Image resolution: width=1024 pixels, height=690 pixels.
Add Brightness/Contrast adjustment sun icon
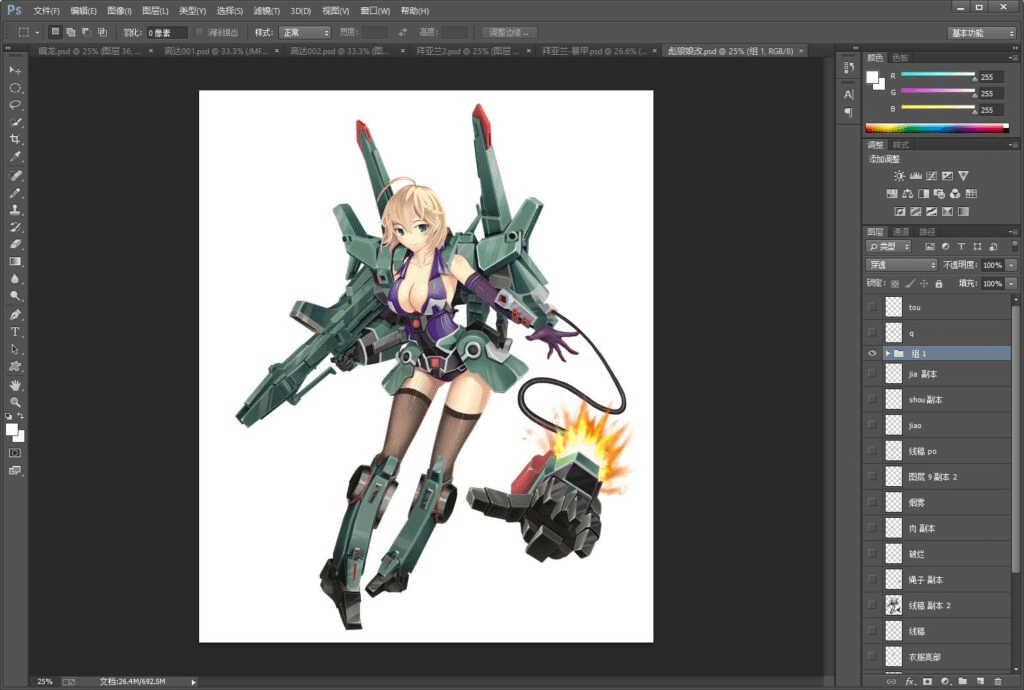899,176
